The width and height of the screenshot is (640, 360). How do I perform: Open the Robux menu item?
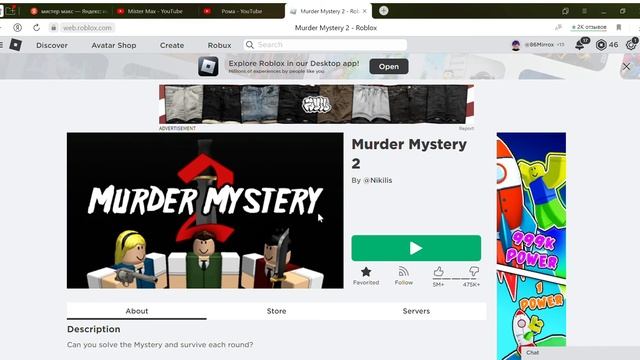[219, 45]
